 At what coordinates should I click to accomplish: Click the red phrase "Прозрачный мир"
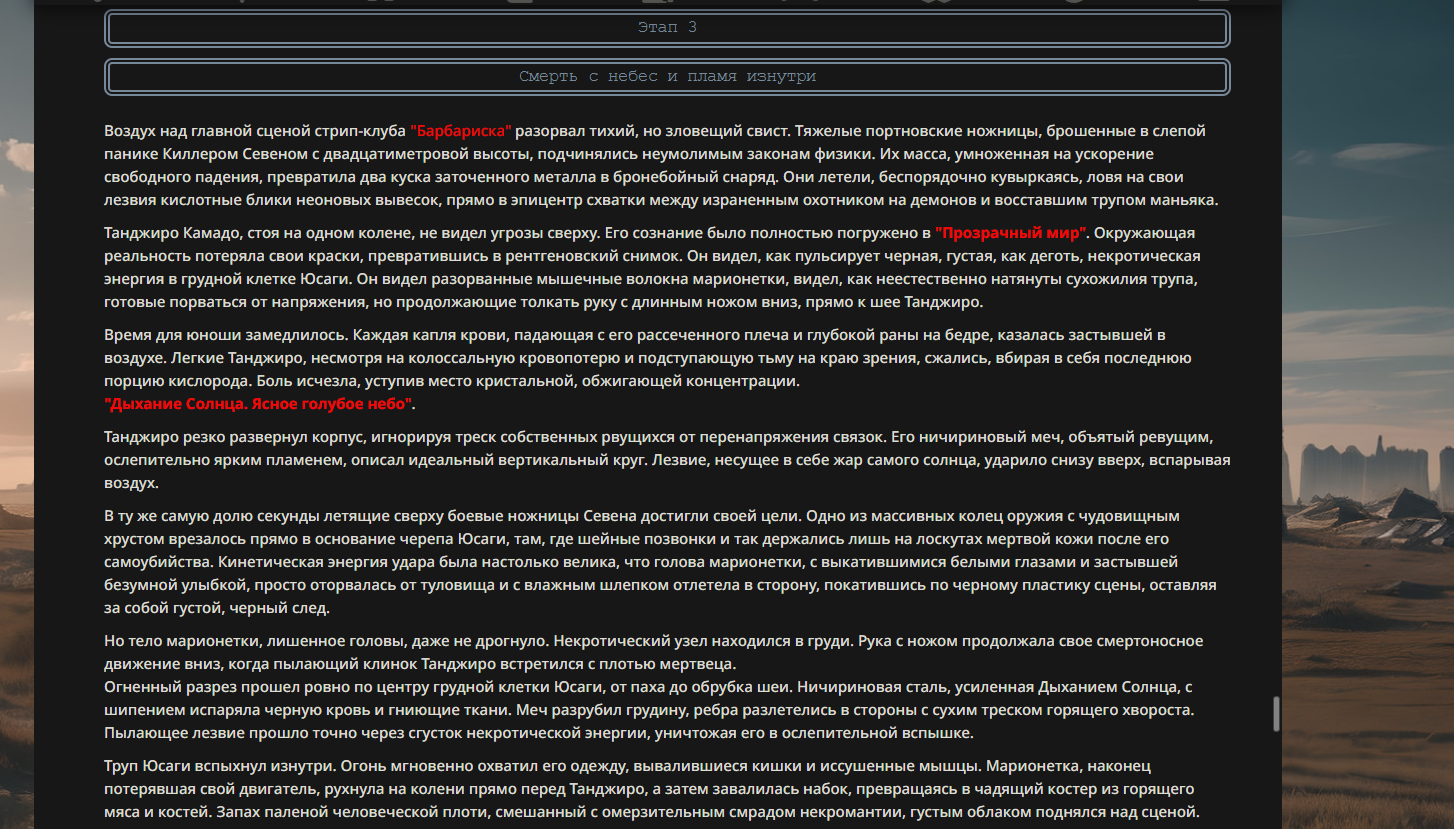1010,234
